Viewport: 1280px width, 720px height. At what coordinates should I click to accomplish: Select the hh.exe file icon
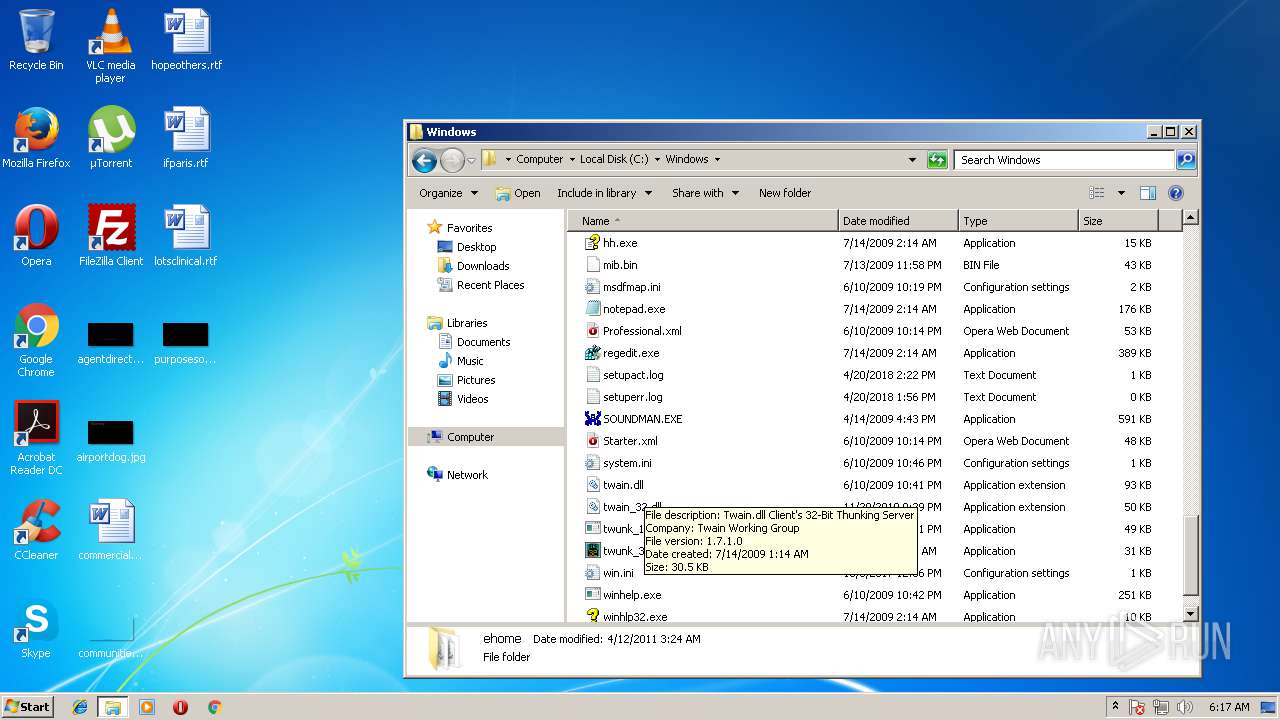click(592, 243)
